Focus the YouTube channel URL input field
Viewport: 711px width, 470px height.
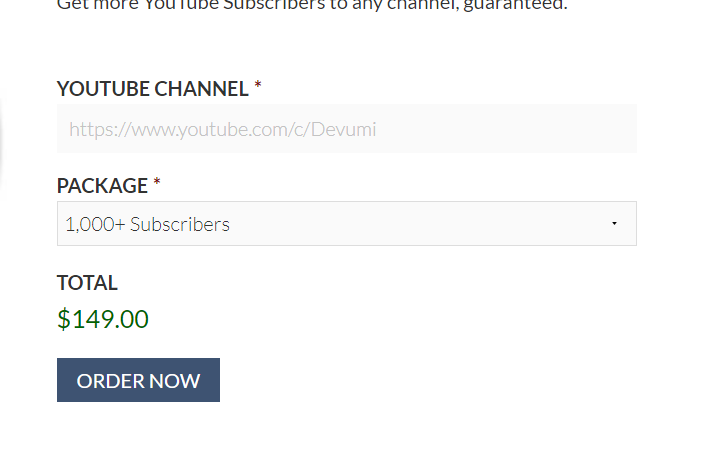(347, 129)
